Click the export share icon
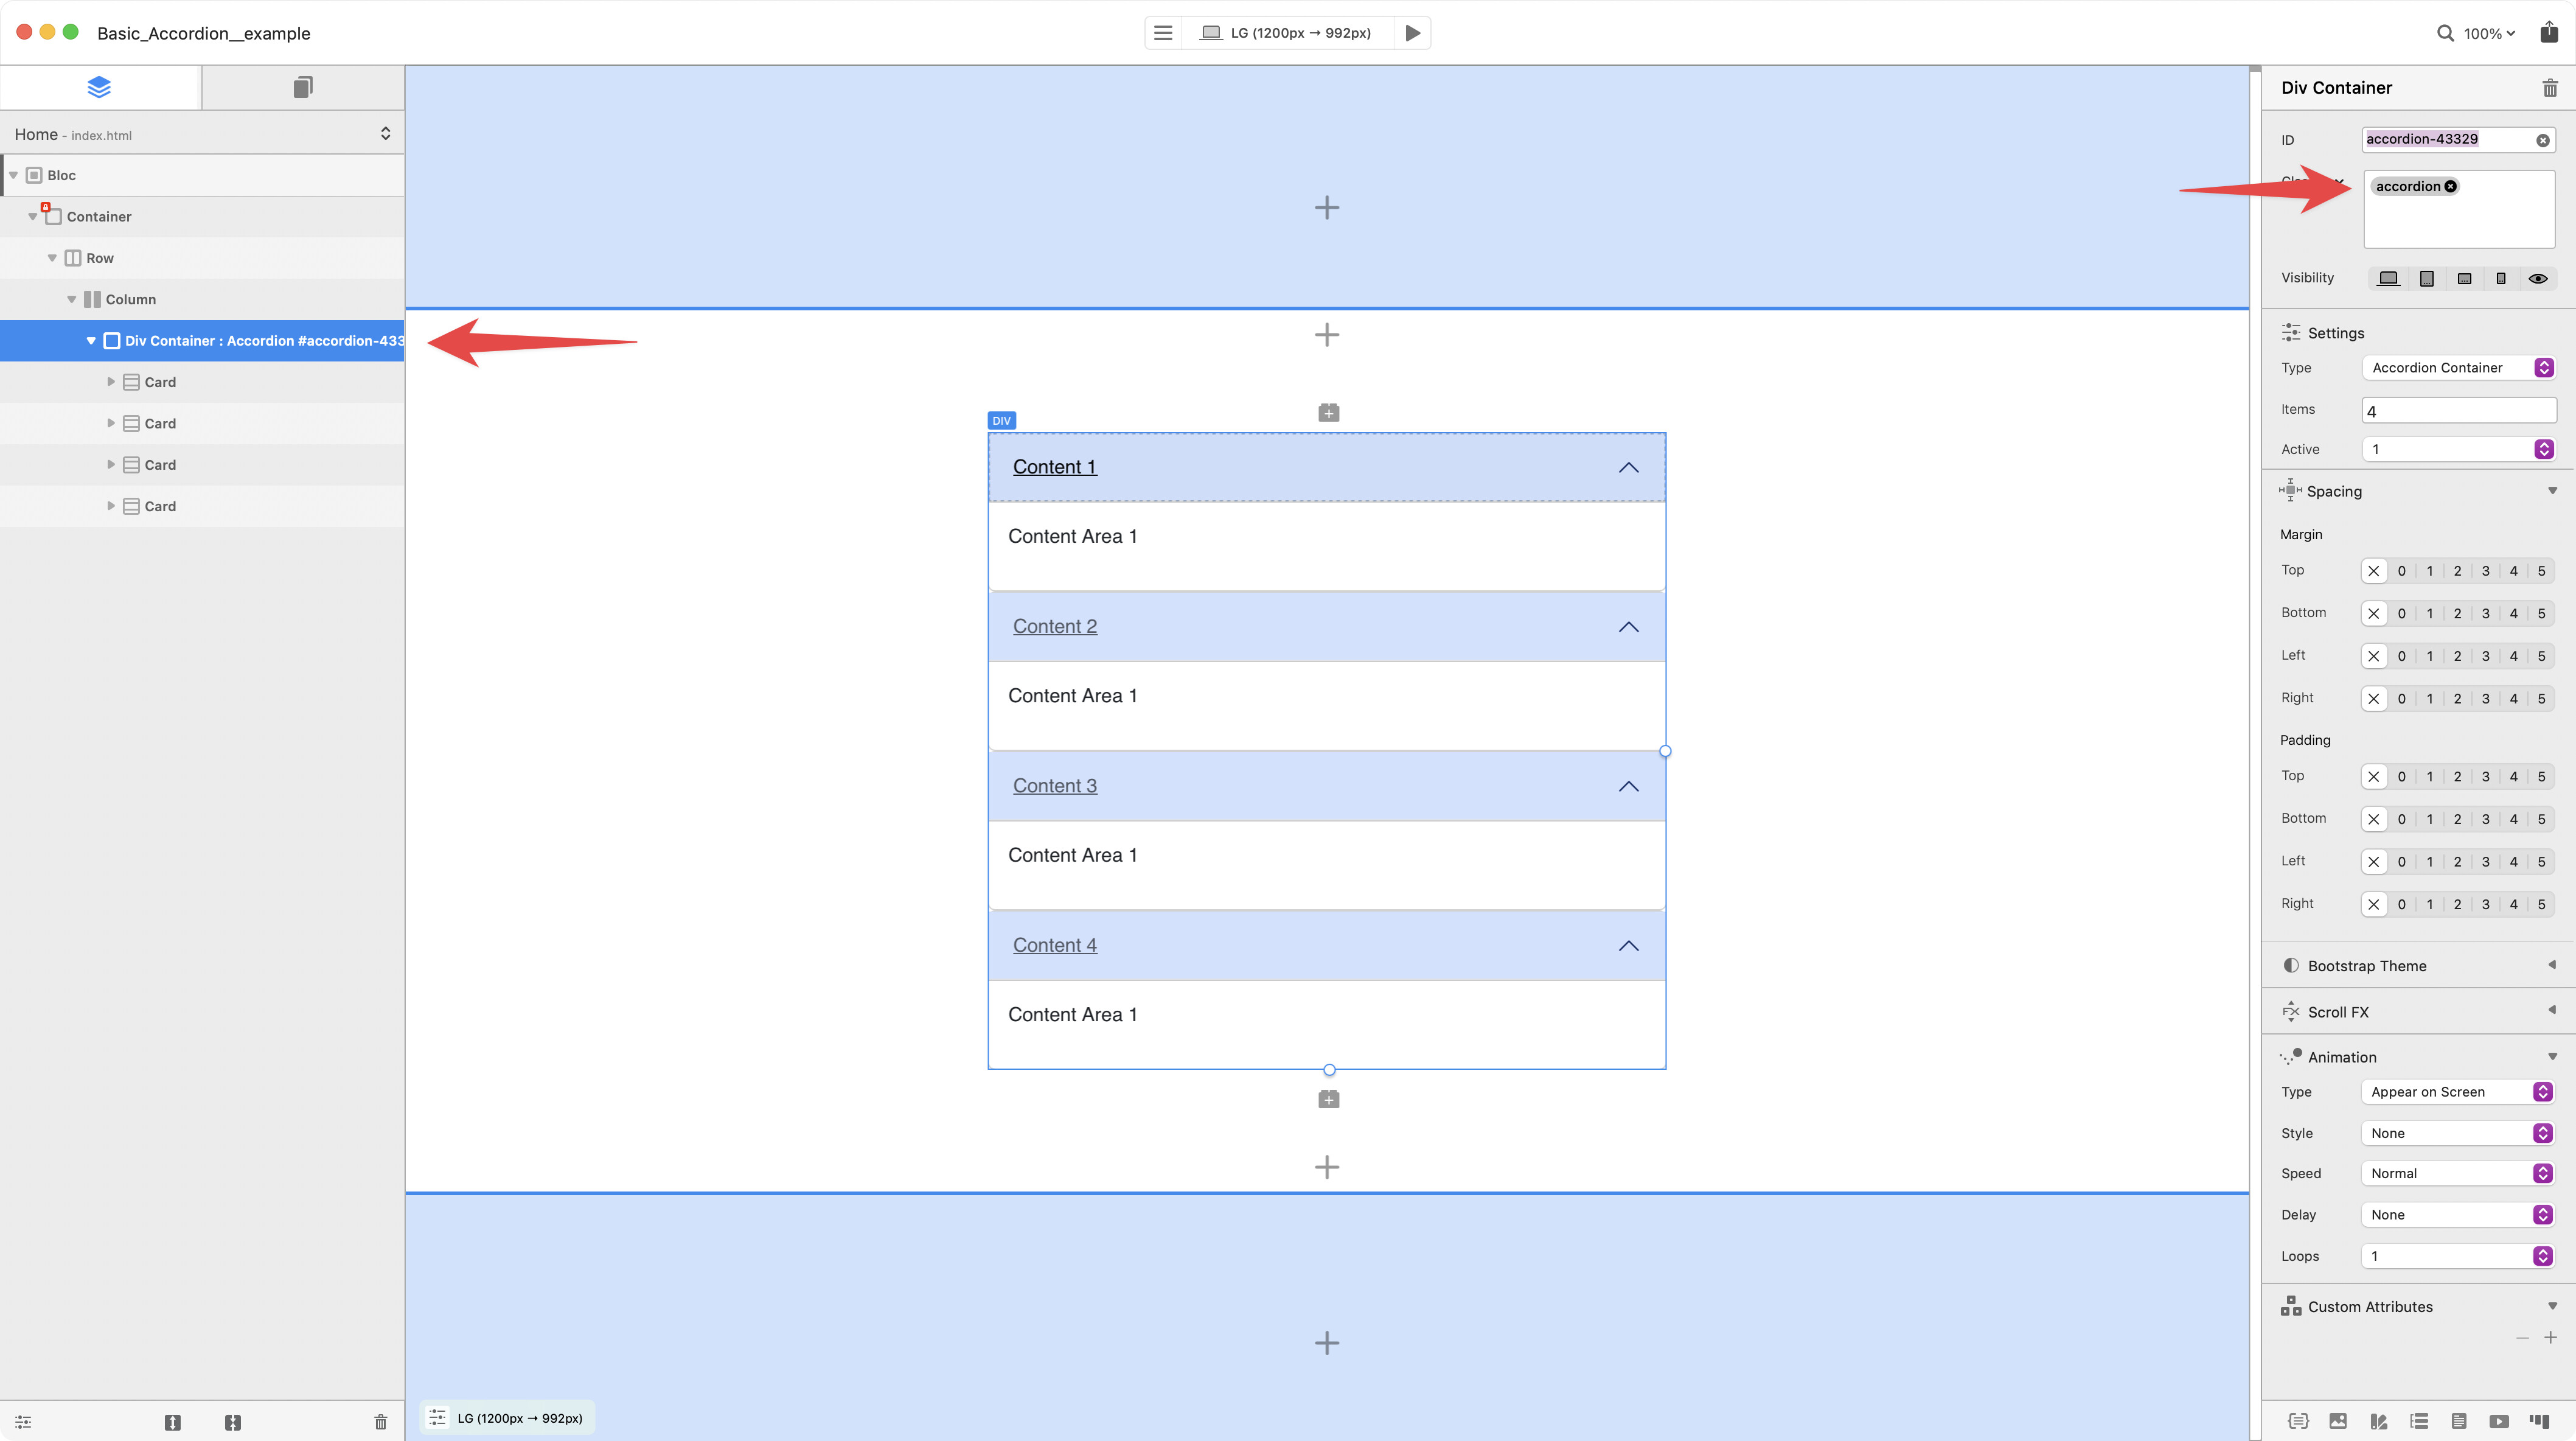 tap(2548, 33)
